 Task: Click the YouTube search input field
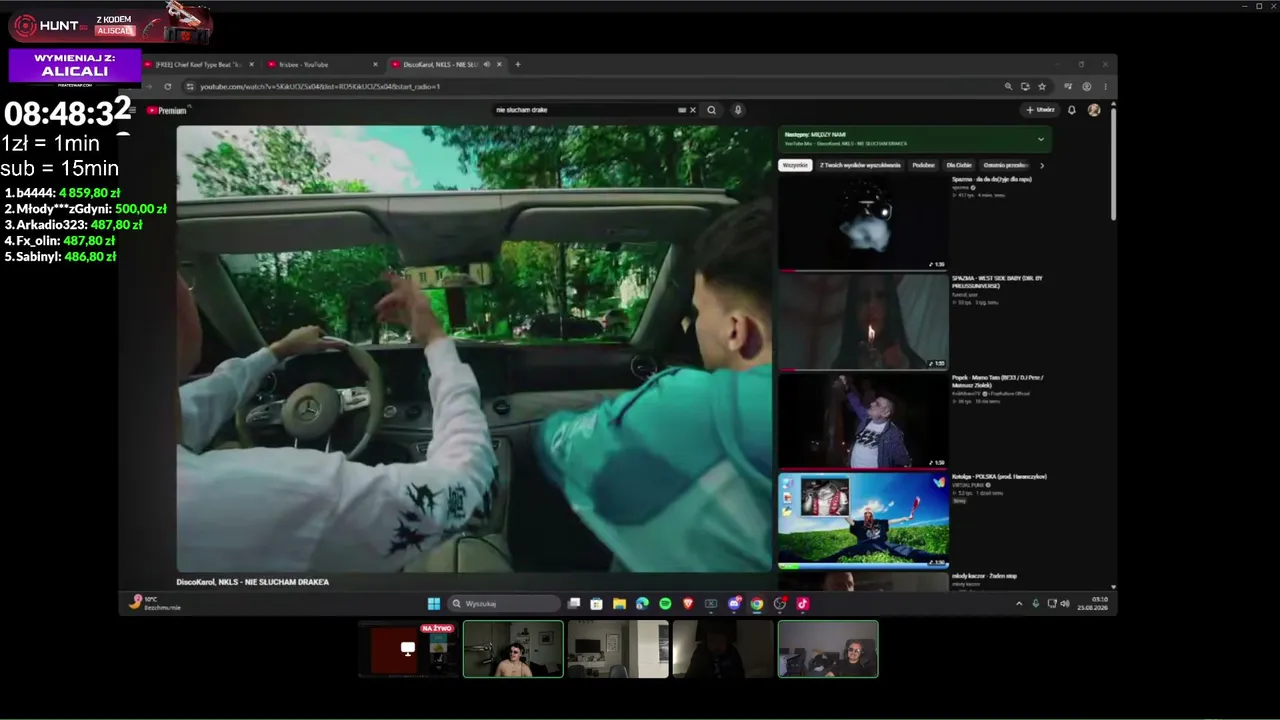[588, 110]
